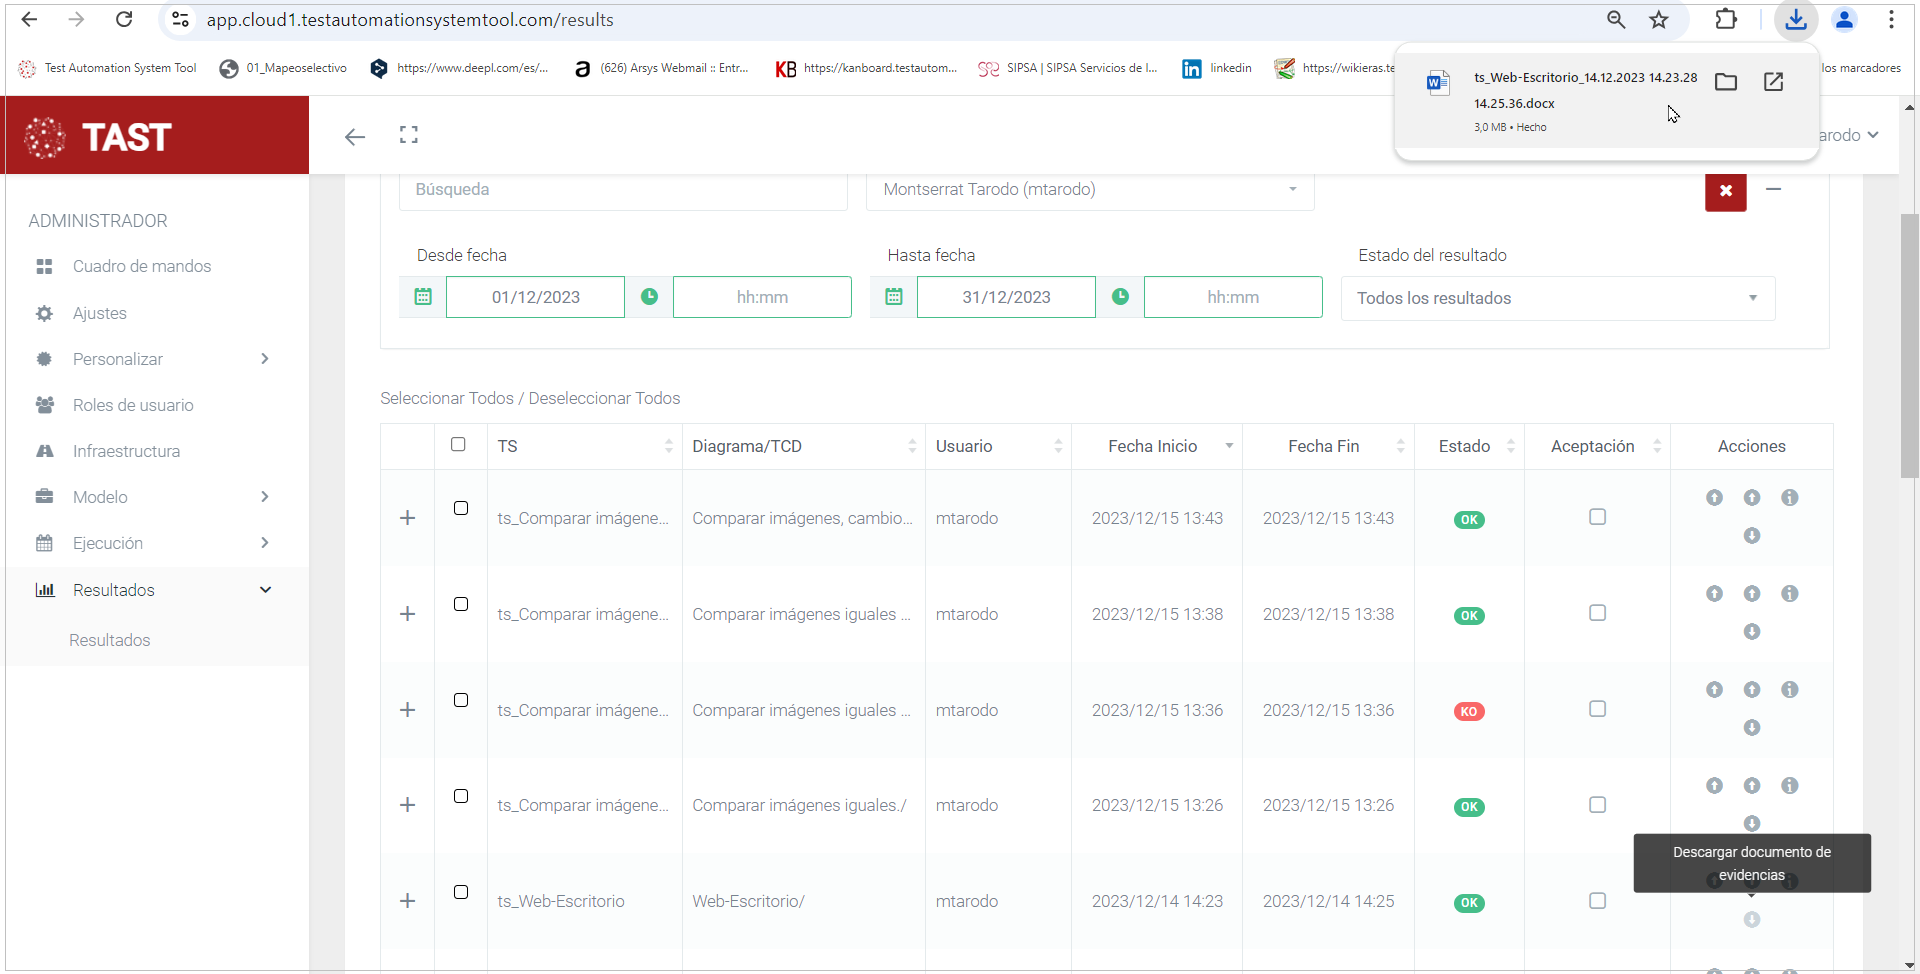Open the Desde fecha calendar icon
The image size is (1920, 974).
pyautogui.click(x=423, y=297)
